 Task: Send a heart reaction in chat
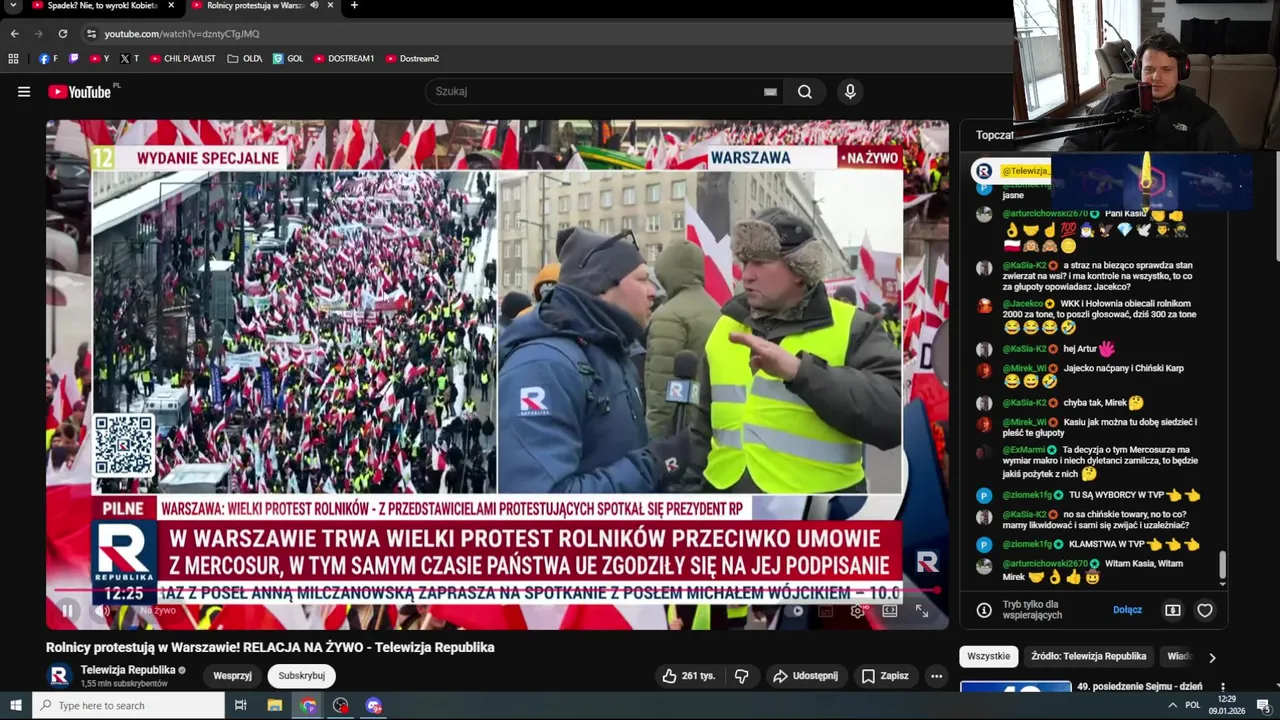1205,610
